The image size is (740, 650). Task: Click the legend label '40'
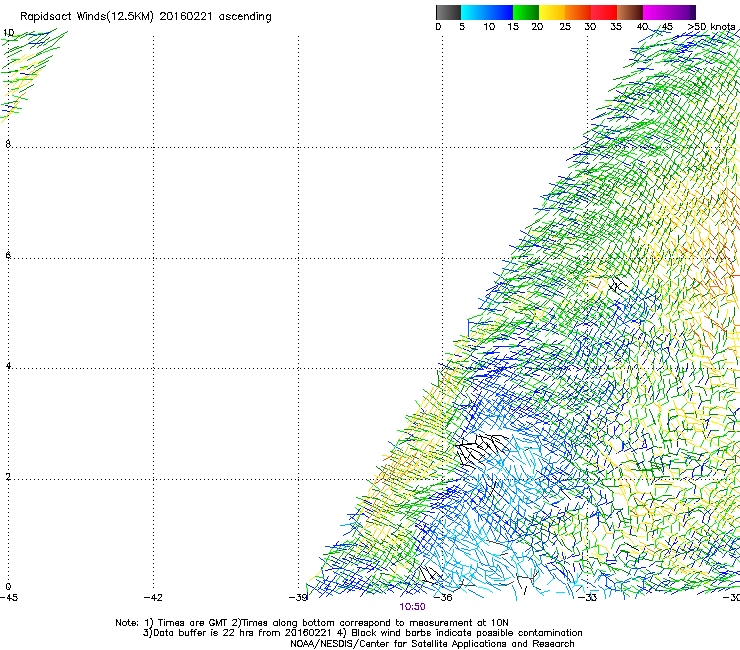[x=642, y=27]
